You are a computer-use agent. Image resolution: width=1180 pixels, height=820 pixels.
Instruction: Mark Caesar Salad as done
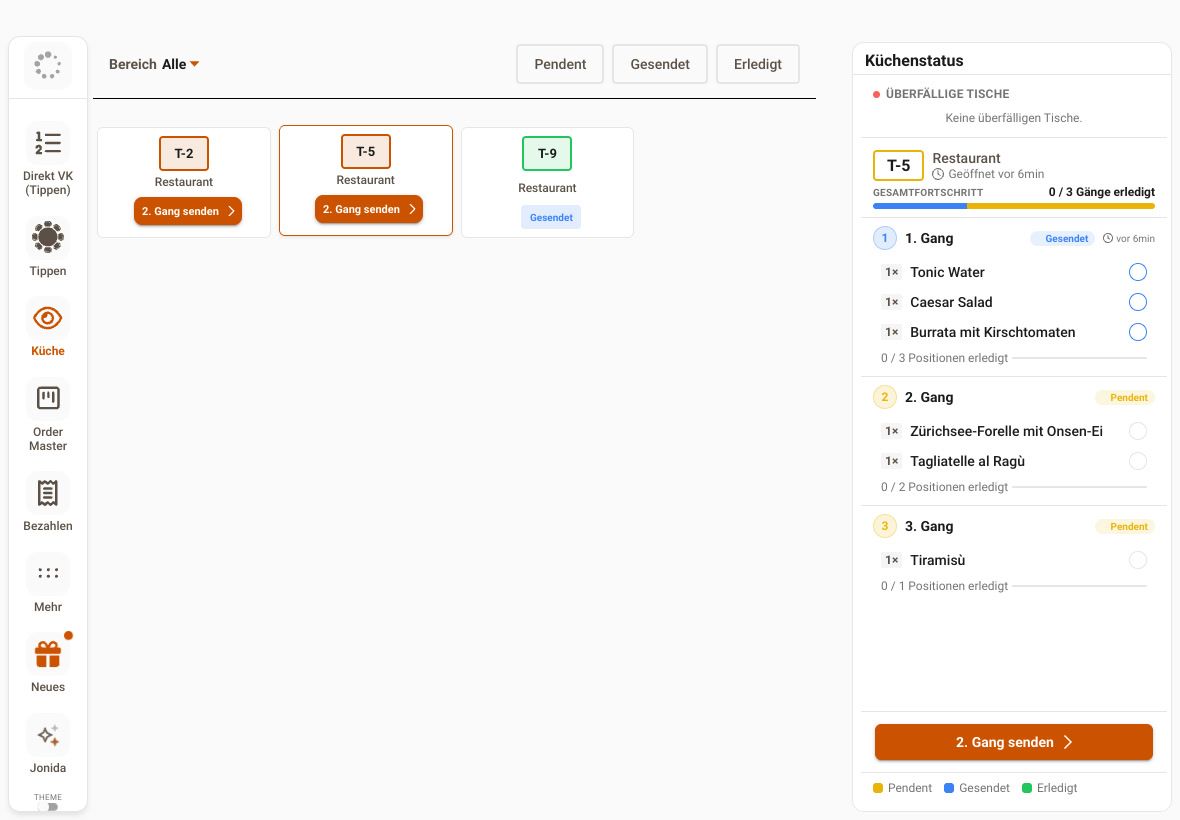tap(1138, 302)
